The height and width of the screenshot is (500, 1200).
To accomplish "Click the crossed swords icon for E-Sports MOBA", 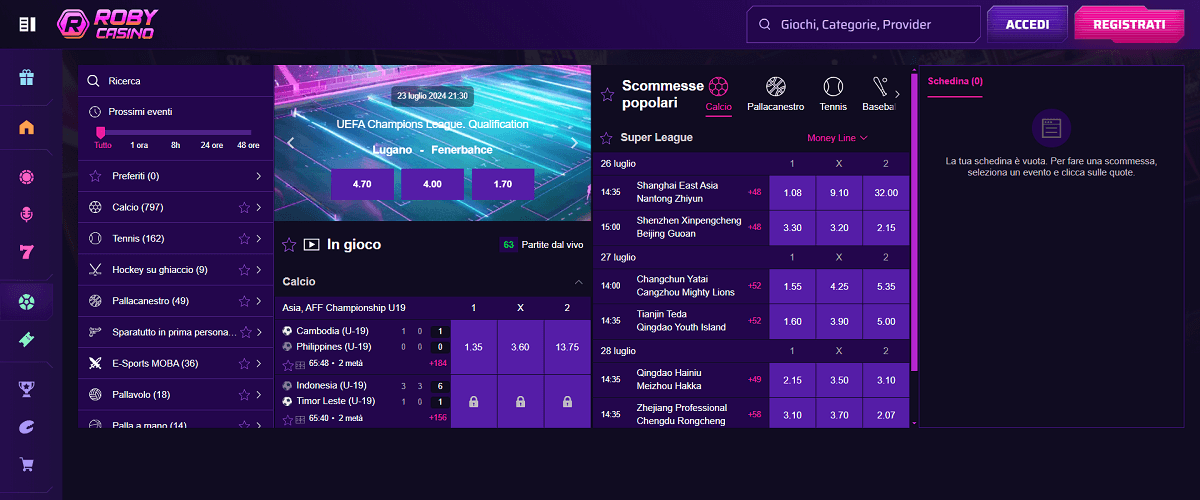I will coord(95,363).
